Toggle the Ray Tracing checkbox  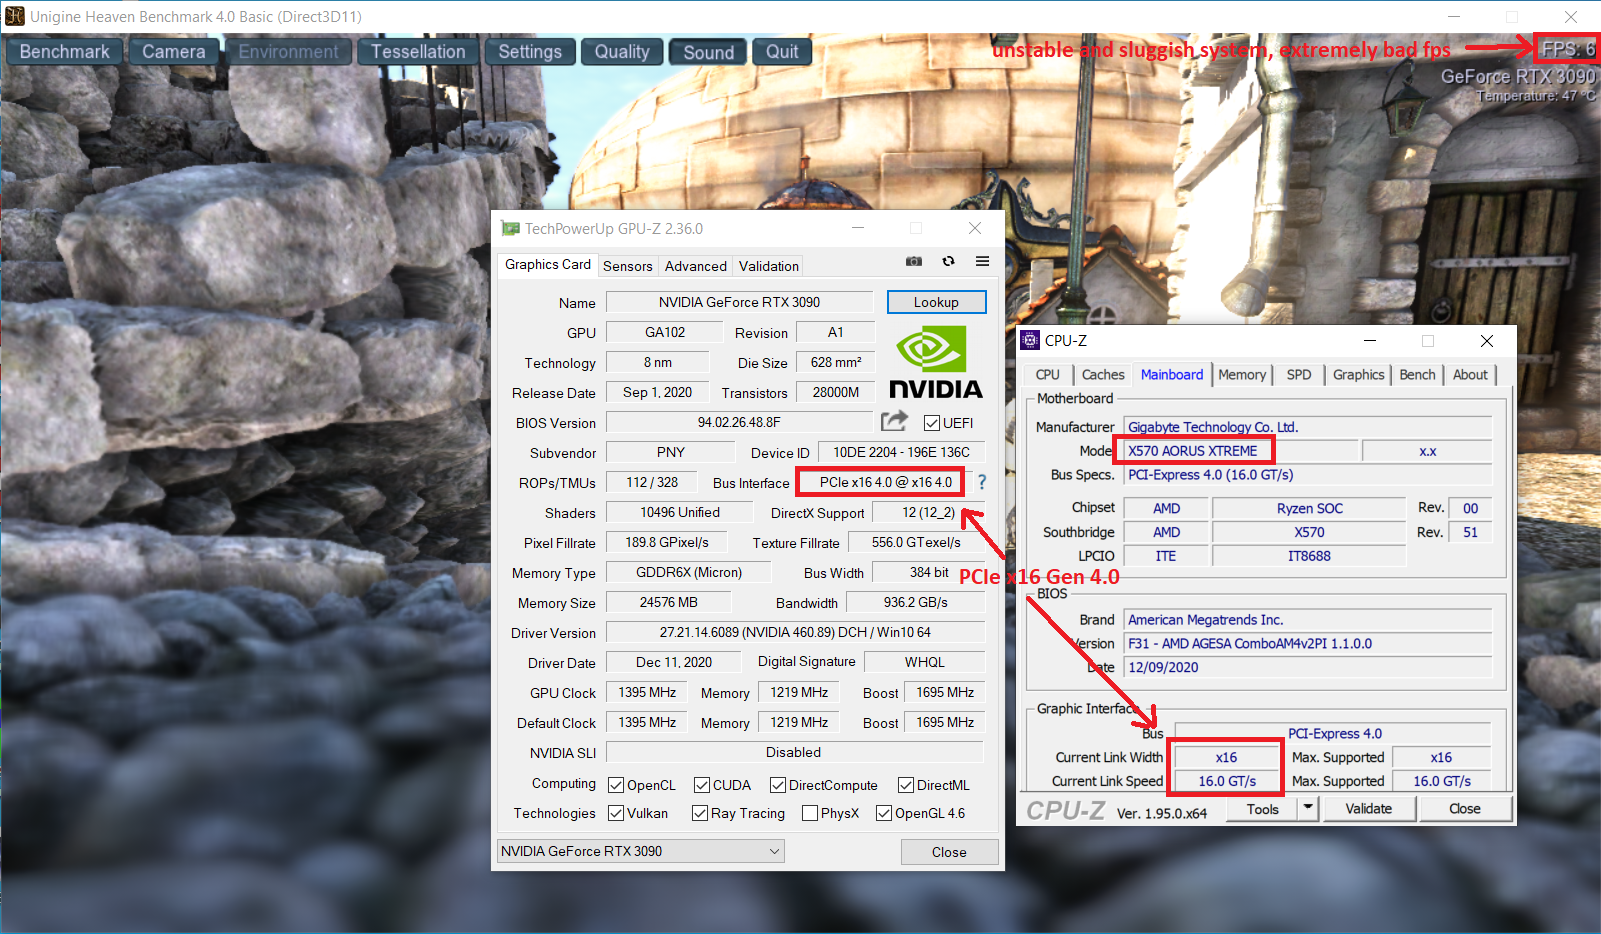click(x=700, y=813)
